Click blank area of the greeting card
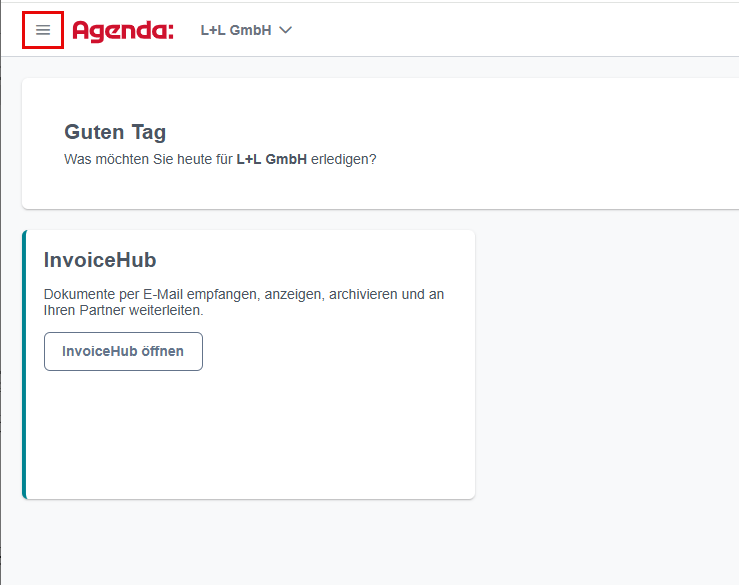Screen dimensions: 739x585 (518, 141)
